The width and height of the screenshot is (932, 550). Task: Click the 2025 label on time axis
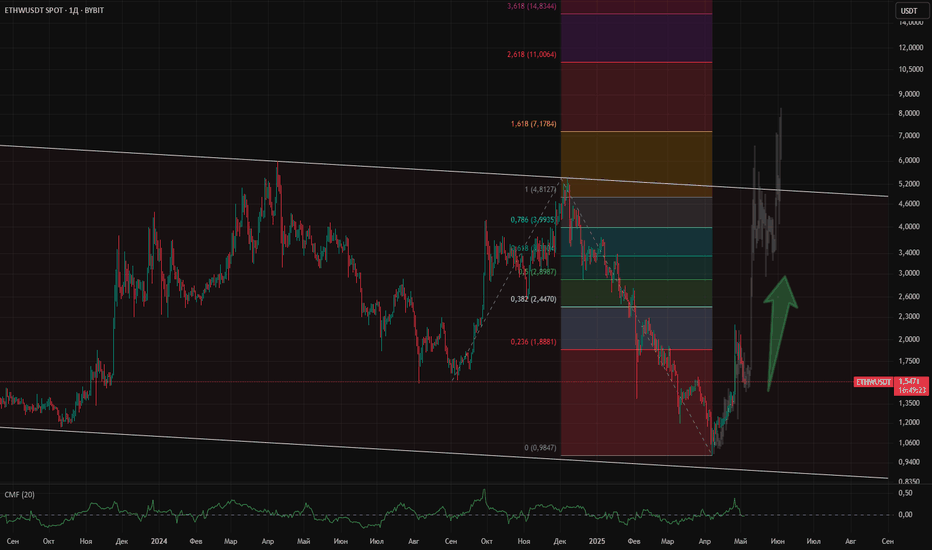(597, 541)
